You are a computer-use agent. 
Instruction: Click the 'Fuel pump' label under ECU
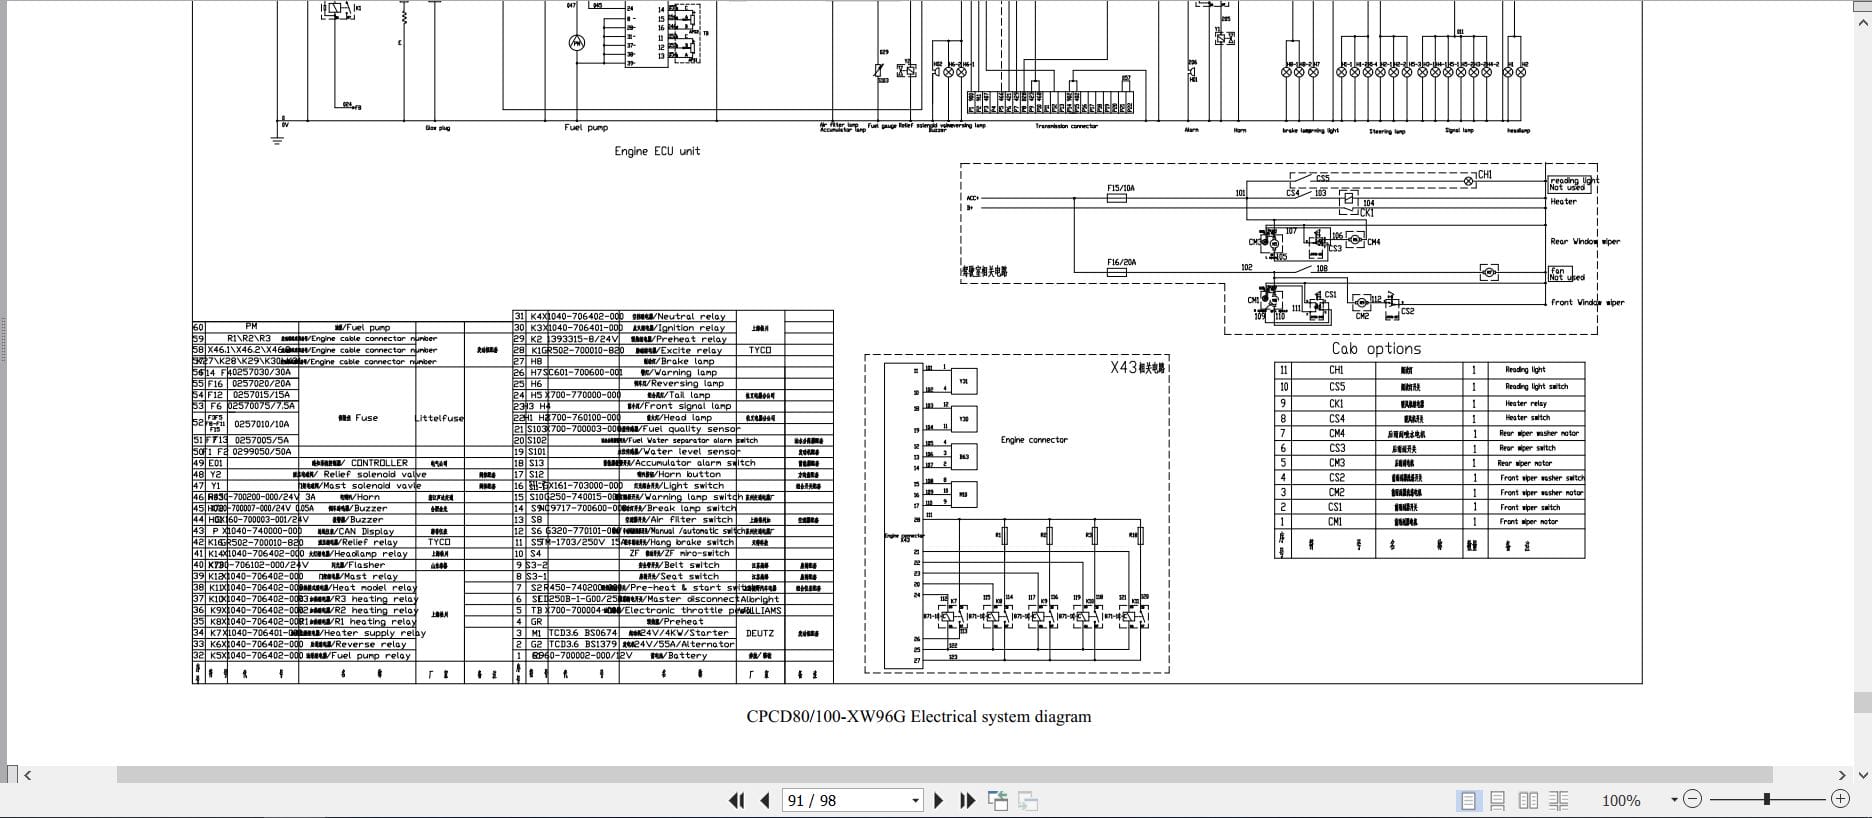point(586,128)
